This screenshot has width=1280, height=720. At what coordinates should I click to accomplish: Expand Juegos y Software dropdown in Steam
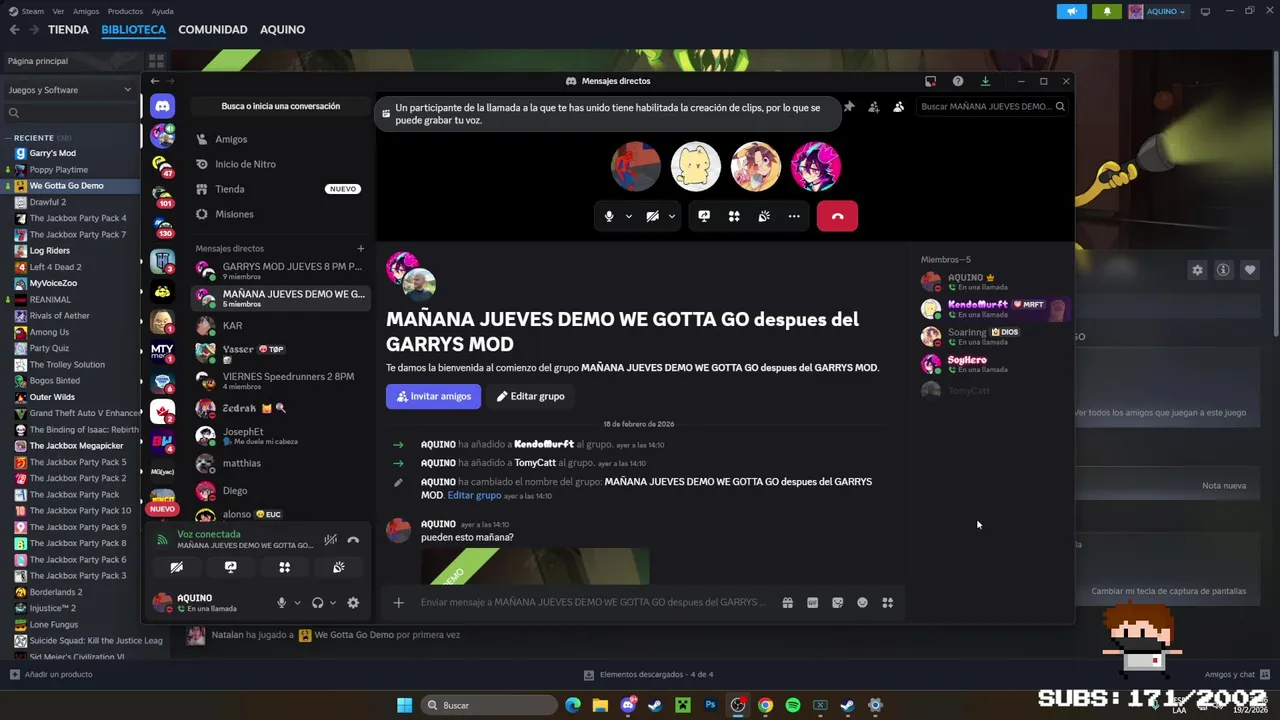(70, 90)
